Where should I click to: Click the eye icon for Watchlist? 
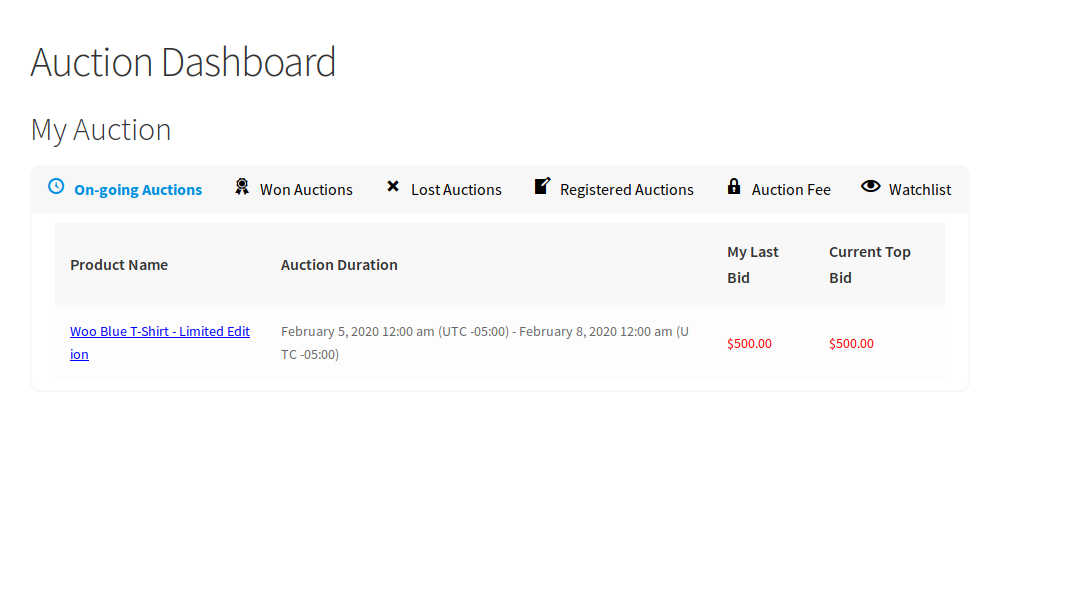871,186
